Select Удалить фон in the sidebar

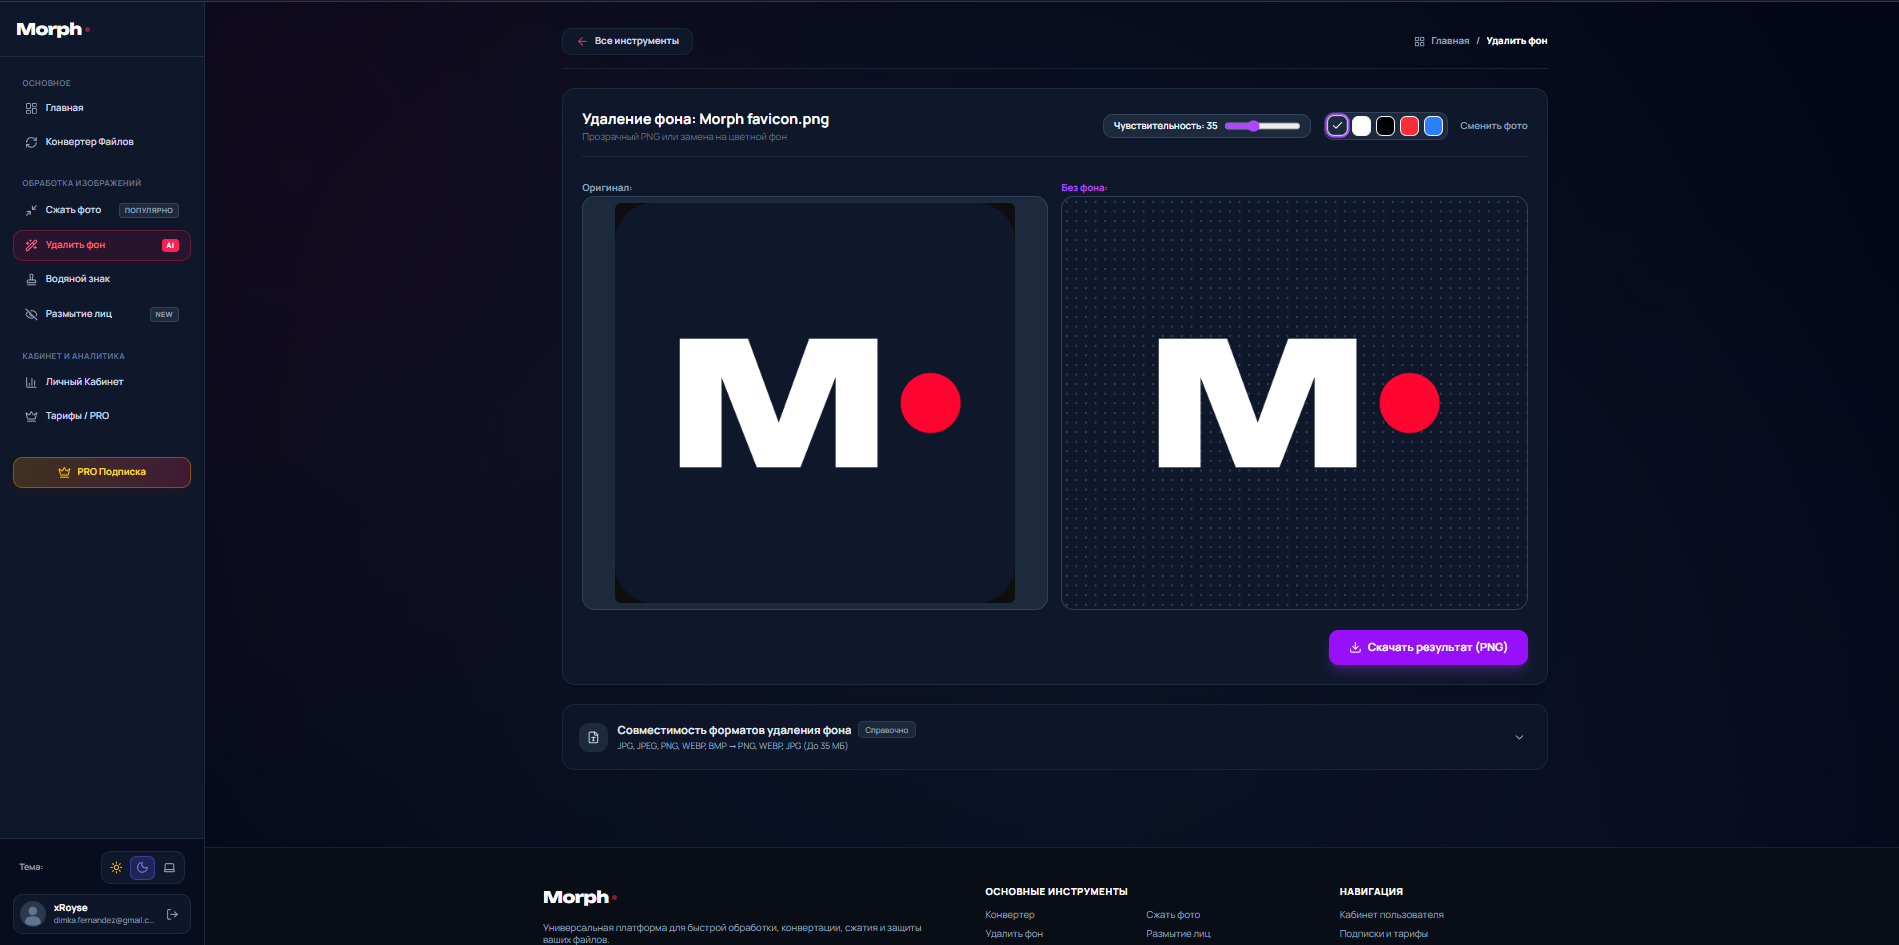[102, 245]
